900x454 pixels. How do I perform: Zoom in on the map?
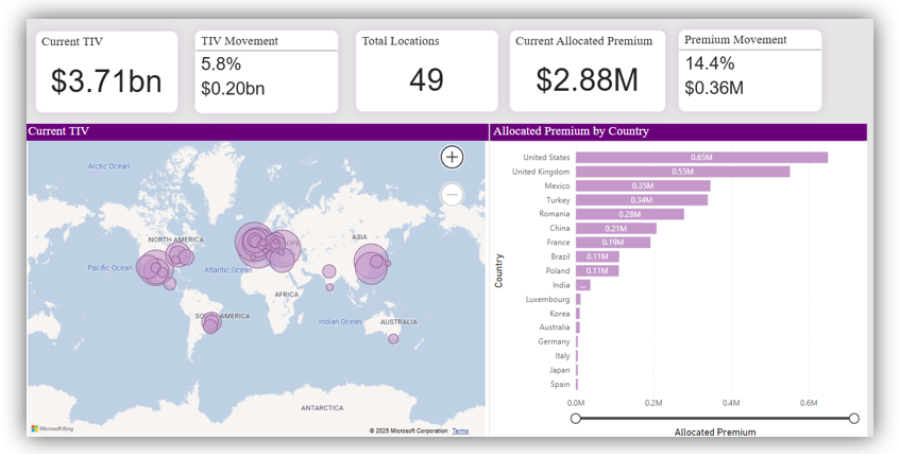point(452,157)
